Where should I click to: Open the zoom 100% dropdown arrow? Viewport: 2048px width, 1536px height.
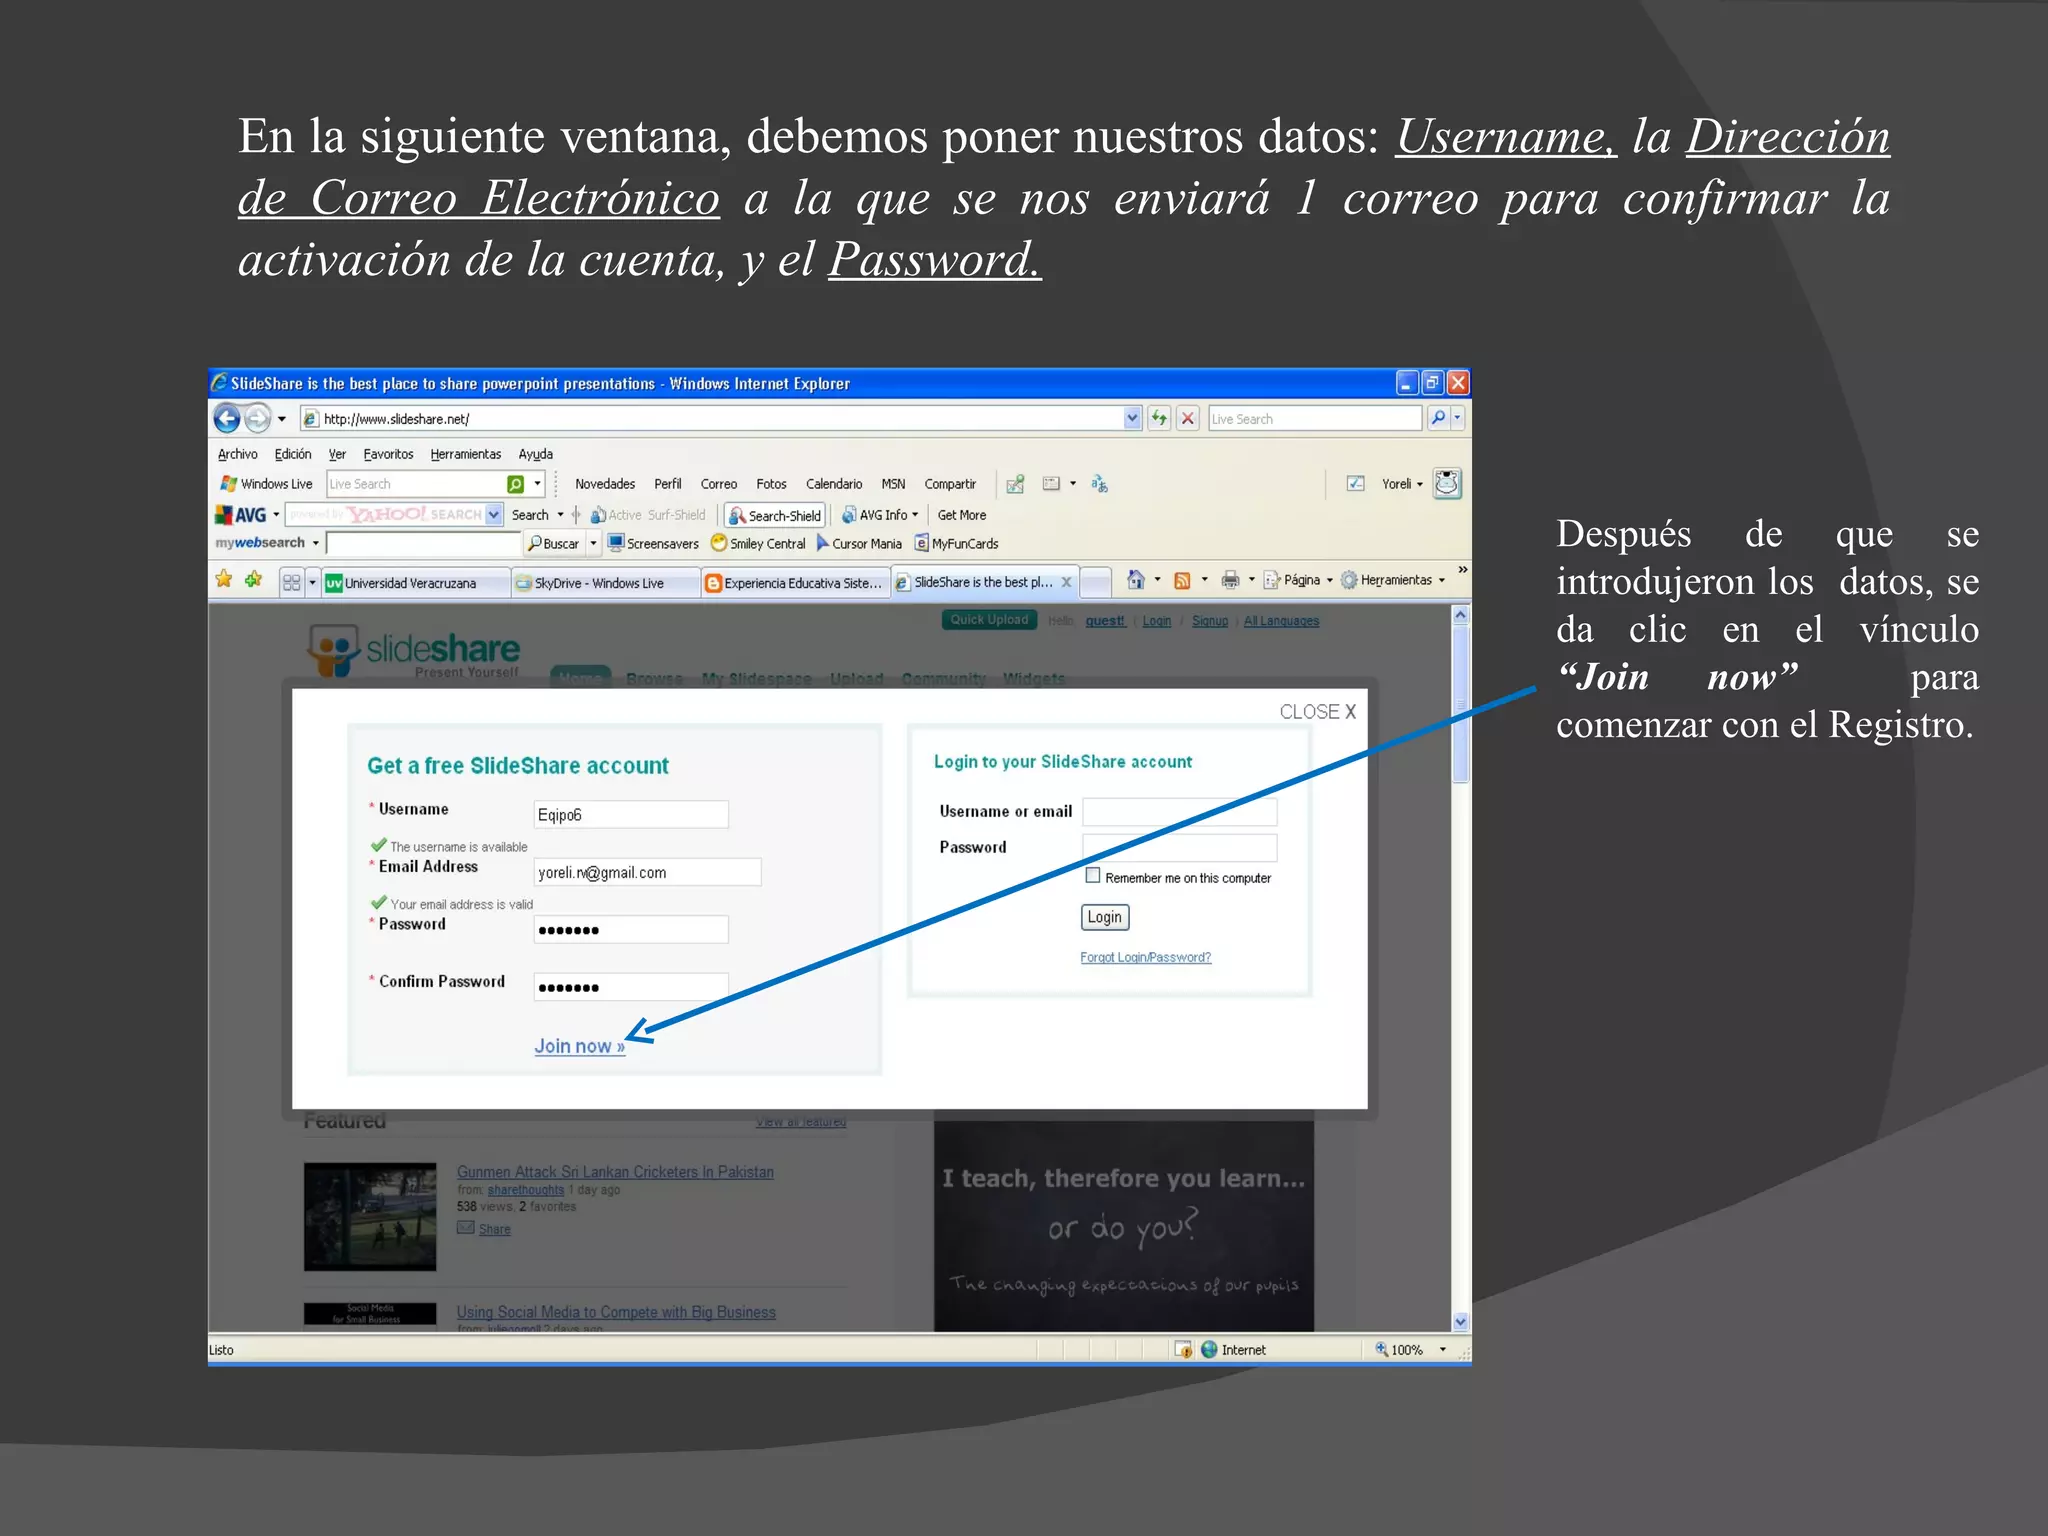(1442, 1349)
